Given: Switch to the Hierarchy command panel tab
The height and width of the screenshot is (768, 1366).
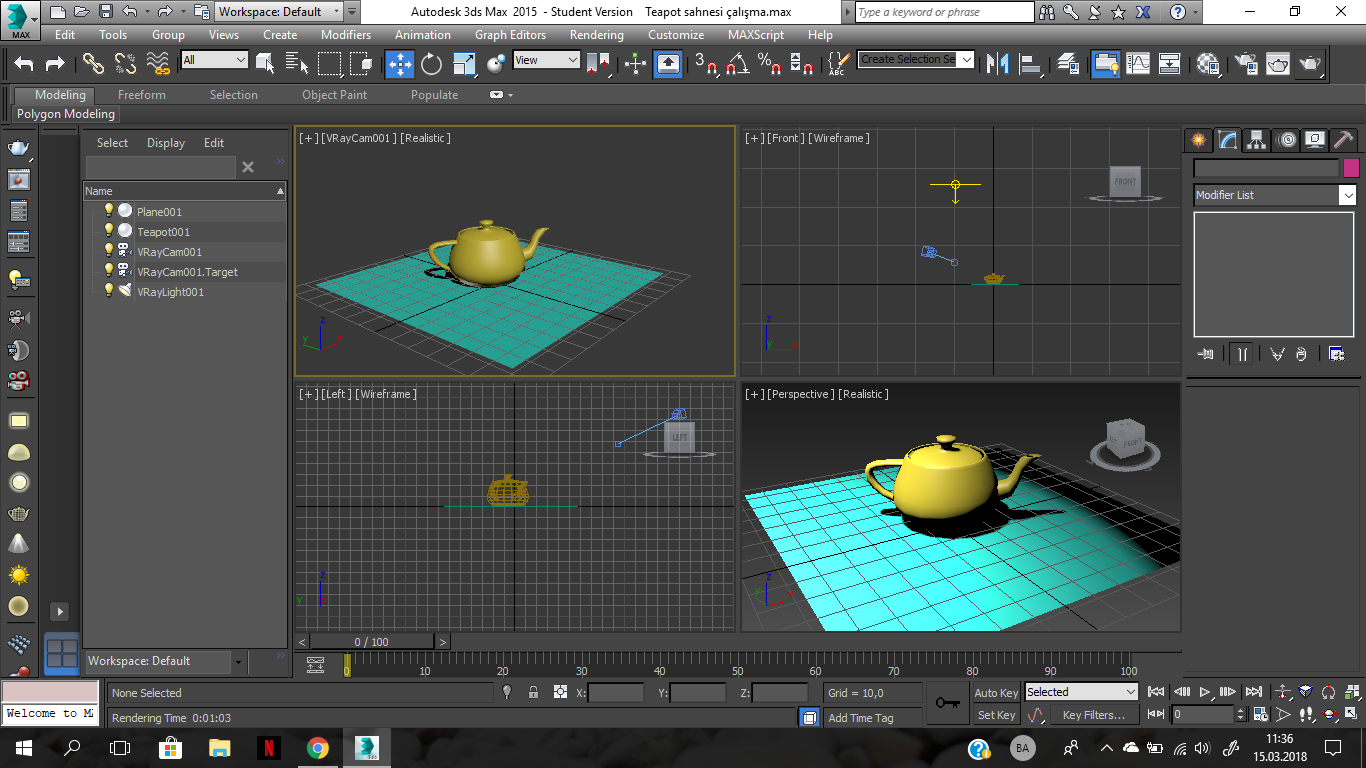Looking at the screenshot, I should (1257, 139).
